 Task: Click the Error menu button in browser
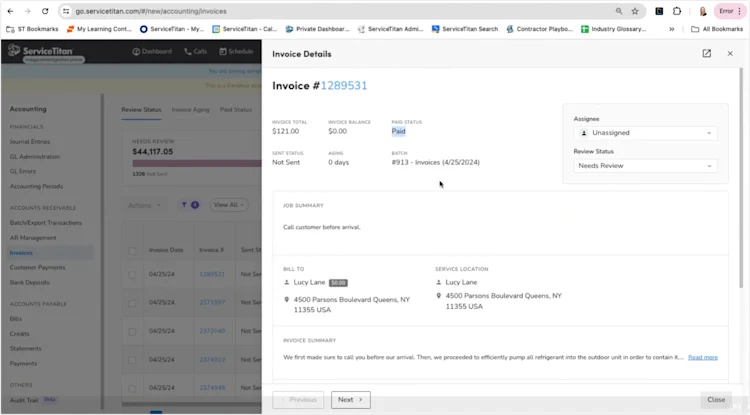click(x=730, y=11)
